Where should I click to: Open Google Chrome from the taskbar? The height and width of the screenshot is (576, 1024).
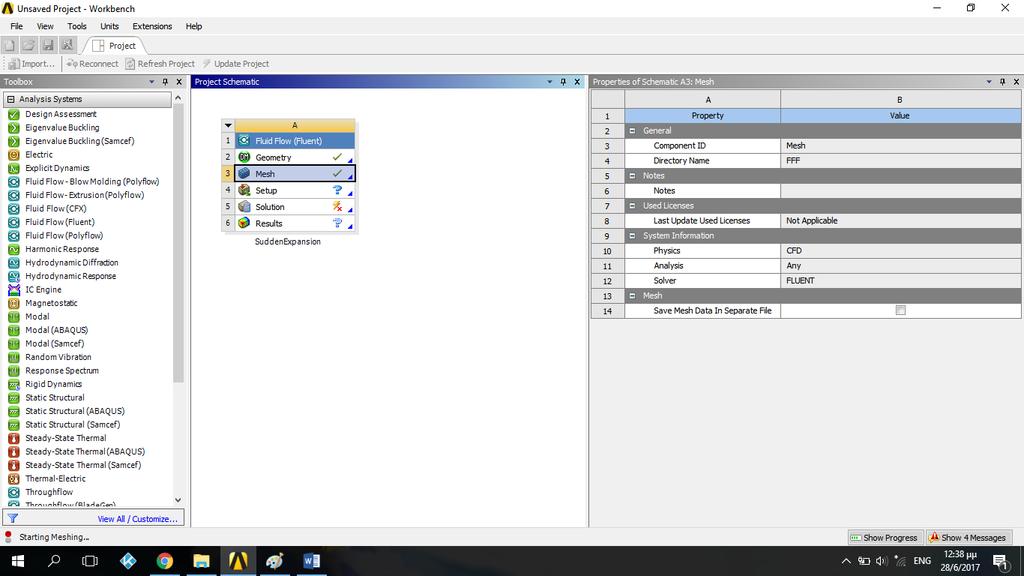tap(165, 561)
